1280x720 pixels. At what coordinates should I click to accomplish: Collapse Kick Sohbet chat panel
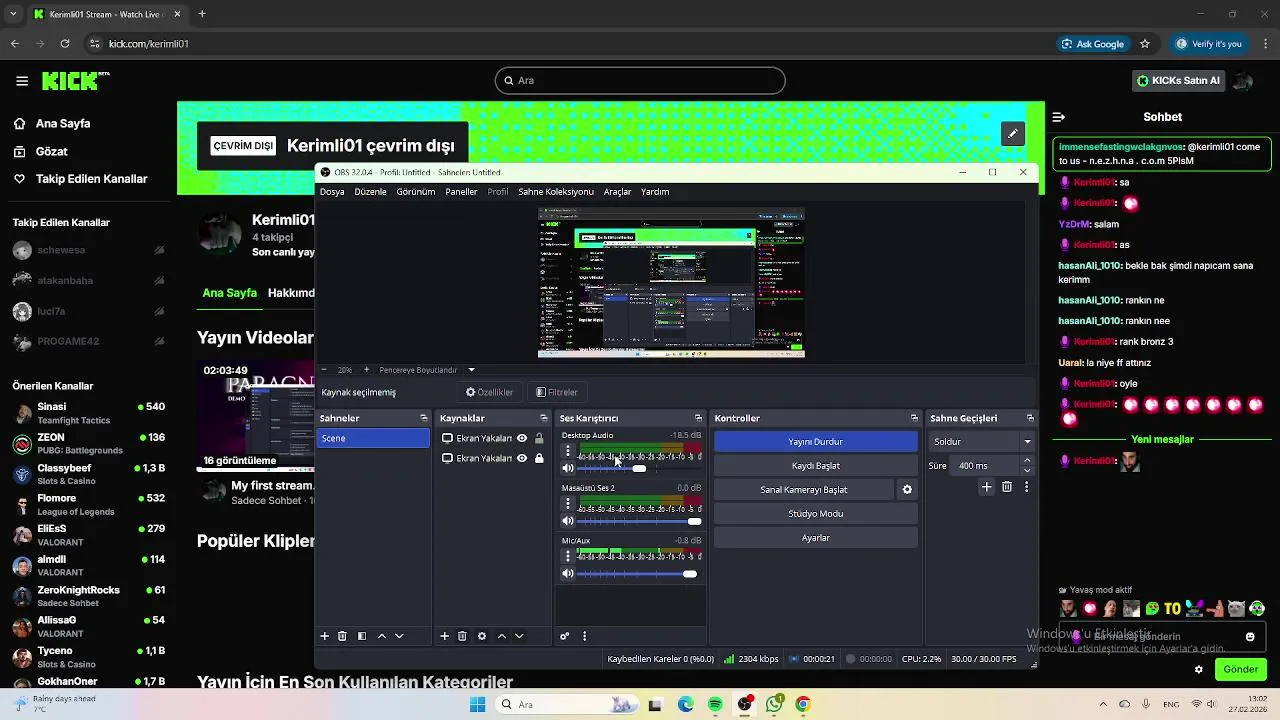point(1059,117)
